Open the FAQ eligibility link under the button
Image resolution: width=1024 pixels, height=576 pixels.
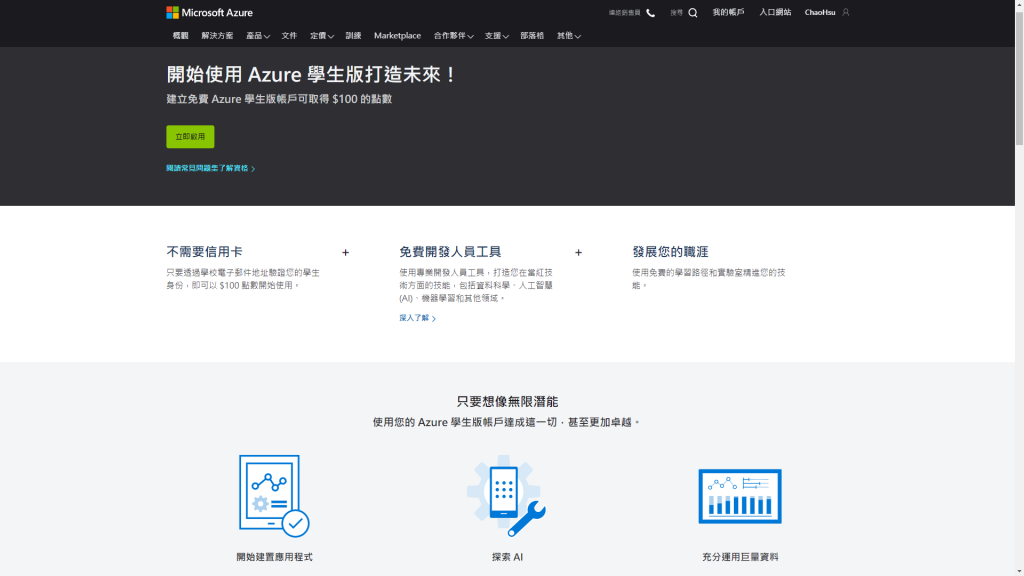pyautogui.click(x=210, y=168)
